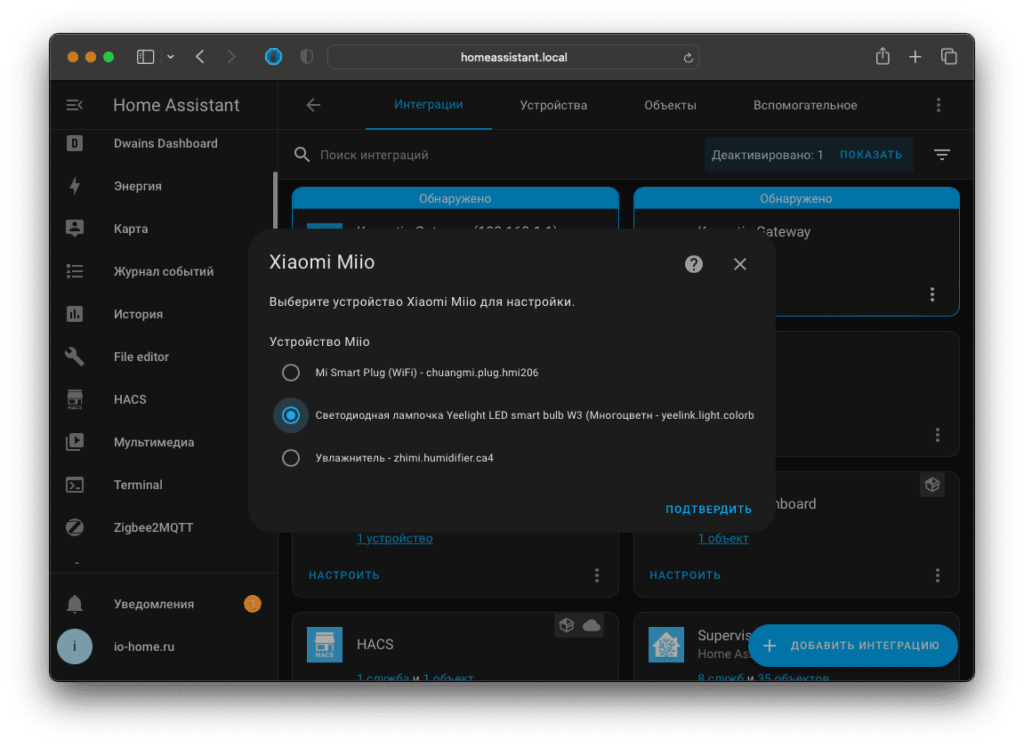Click the homeassistant.local address bar
The height and width of the screenshot is (747, 1024).
[x=513, y=57]
